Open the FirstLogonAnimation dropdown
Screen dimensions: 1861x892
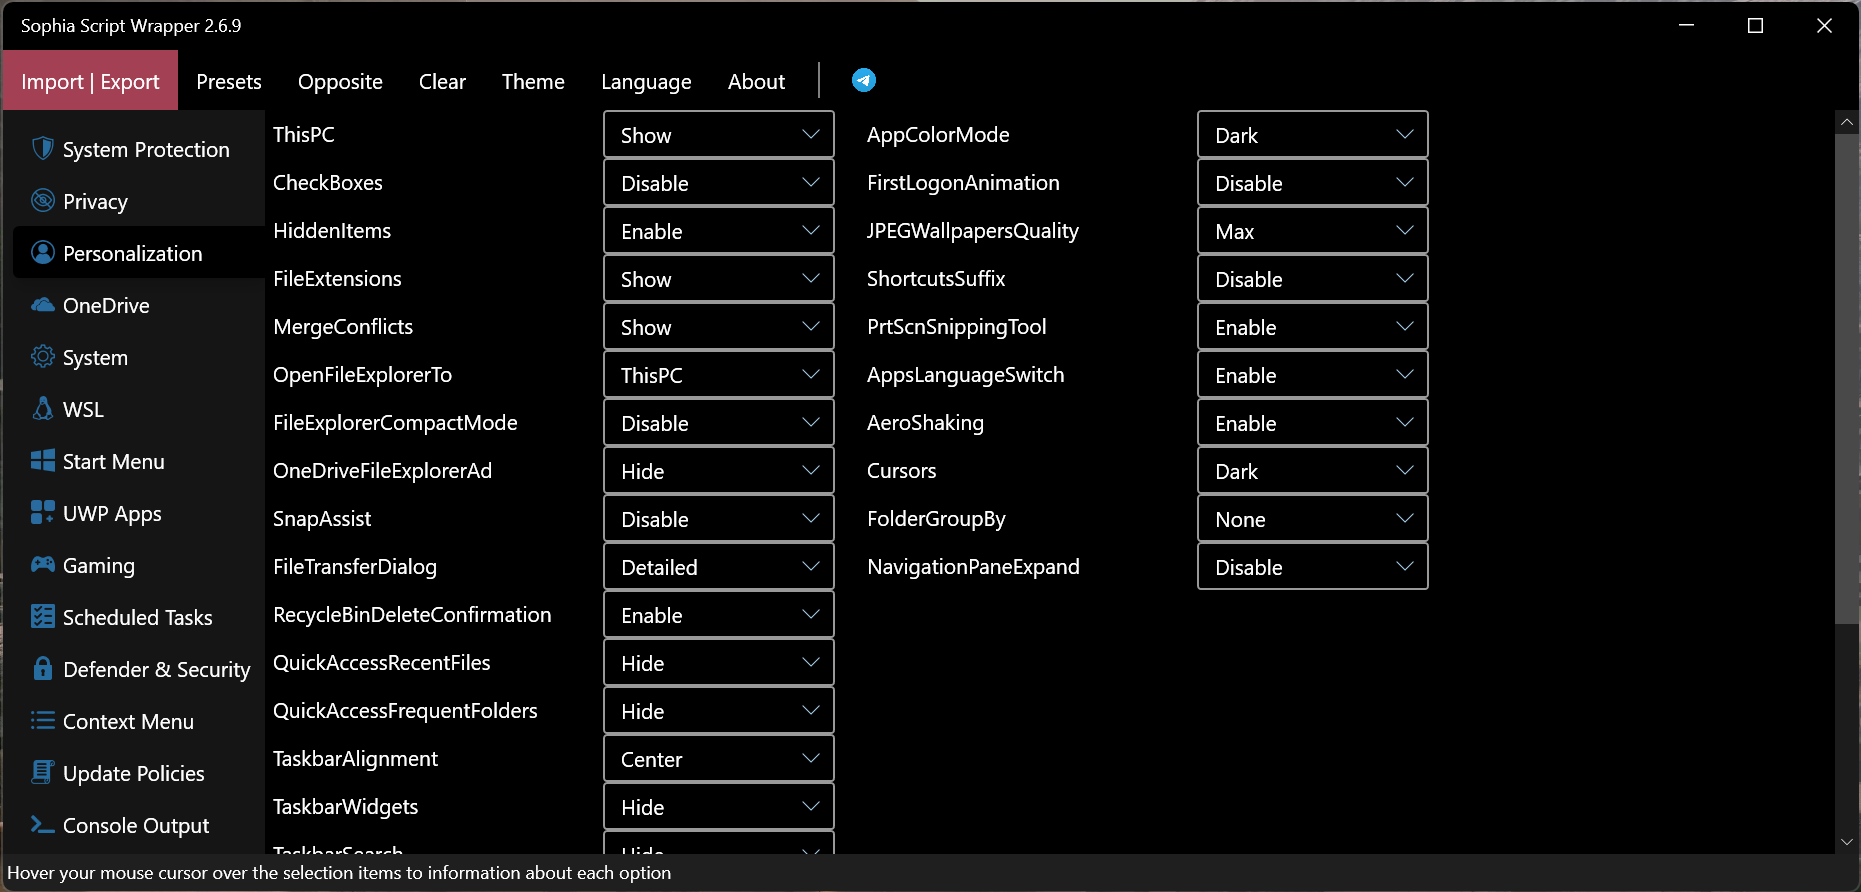point(1313,182)
